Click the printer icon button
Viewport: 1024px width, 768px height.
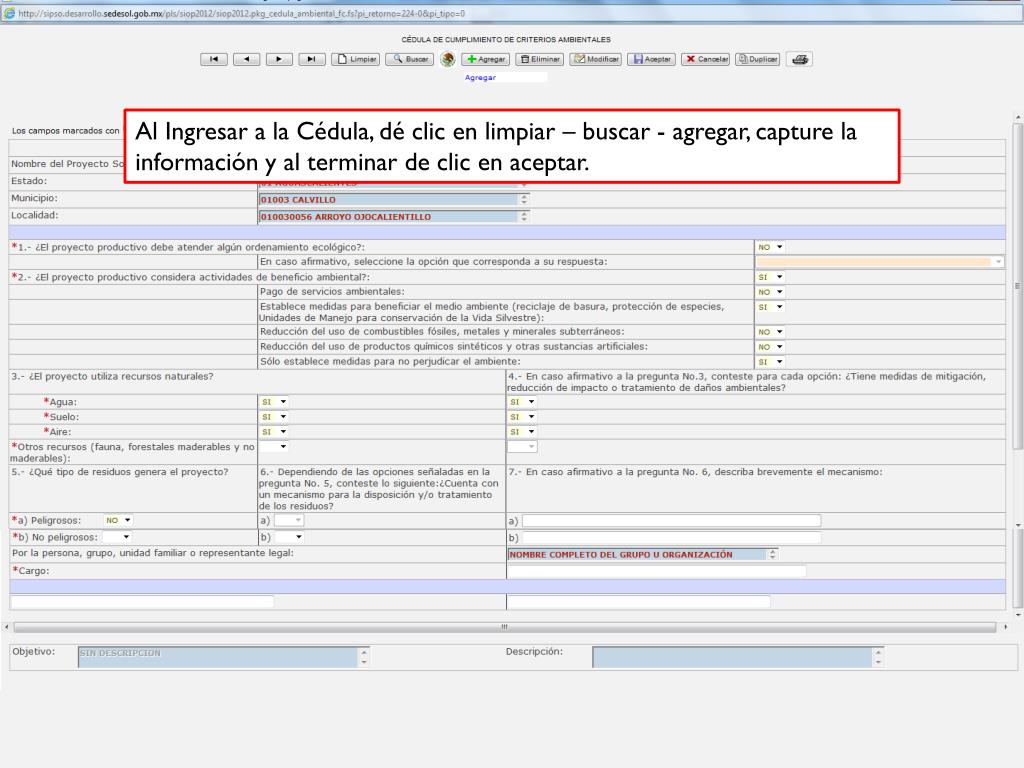pyautogui.click(x=799, y=59)
